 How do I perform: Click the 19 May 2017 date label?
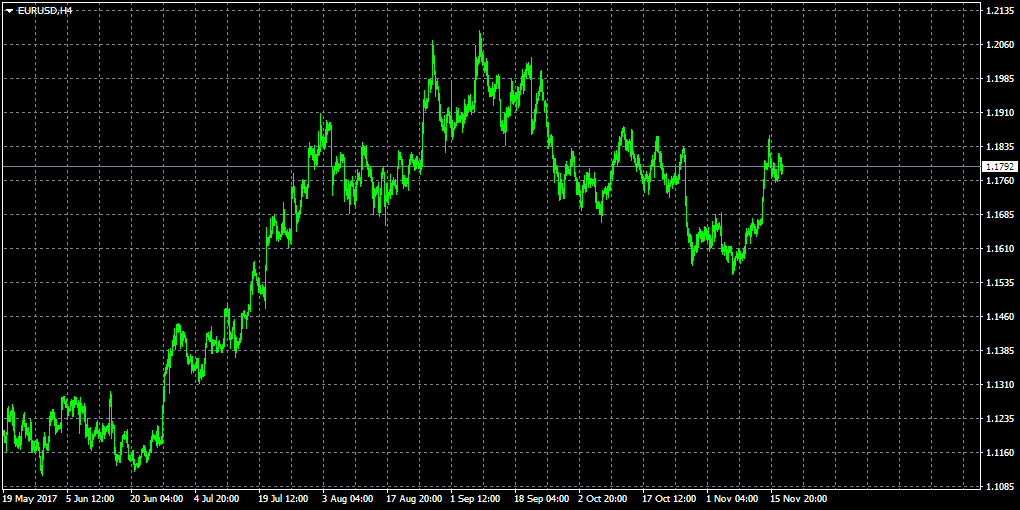tap(30, 499)
